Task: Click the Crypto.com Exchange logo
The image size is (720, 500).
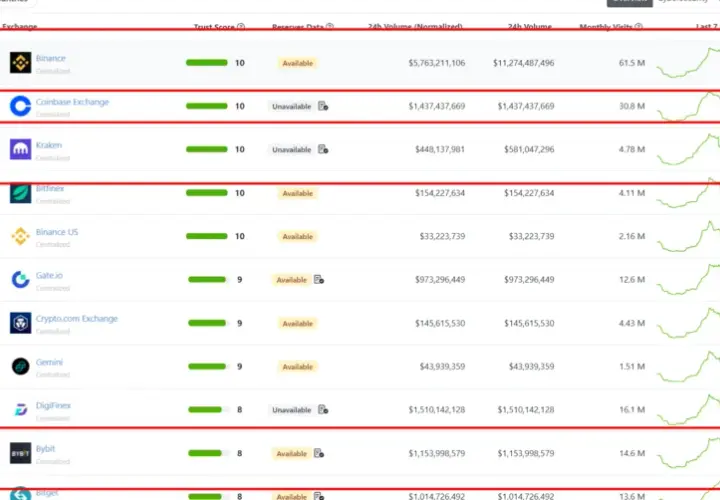Action: coord(21,323)
